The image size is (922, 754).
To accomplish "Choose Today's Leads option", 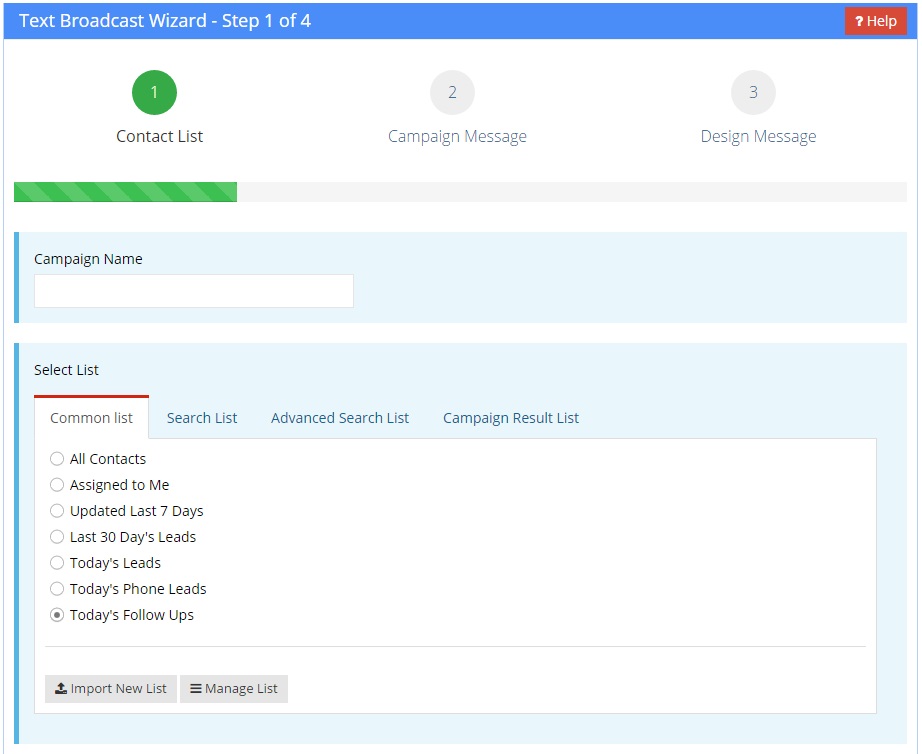I will pyautogui.click(x=57, y=562).
